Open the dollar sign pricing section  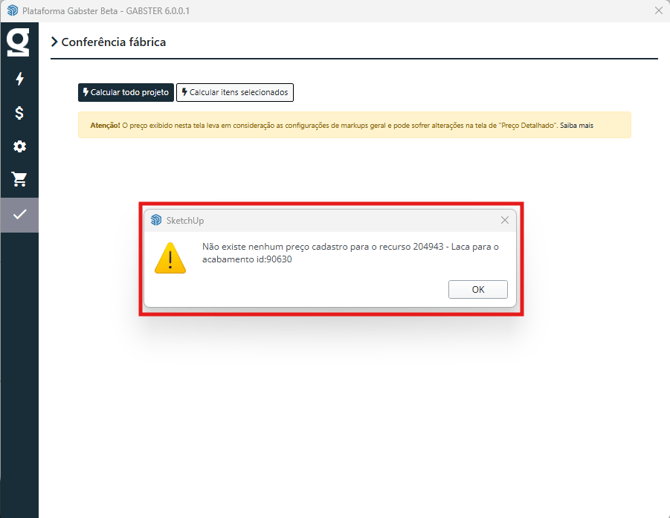pos(19,113)
